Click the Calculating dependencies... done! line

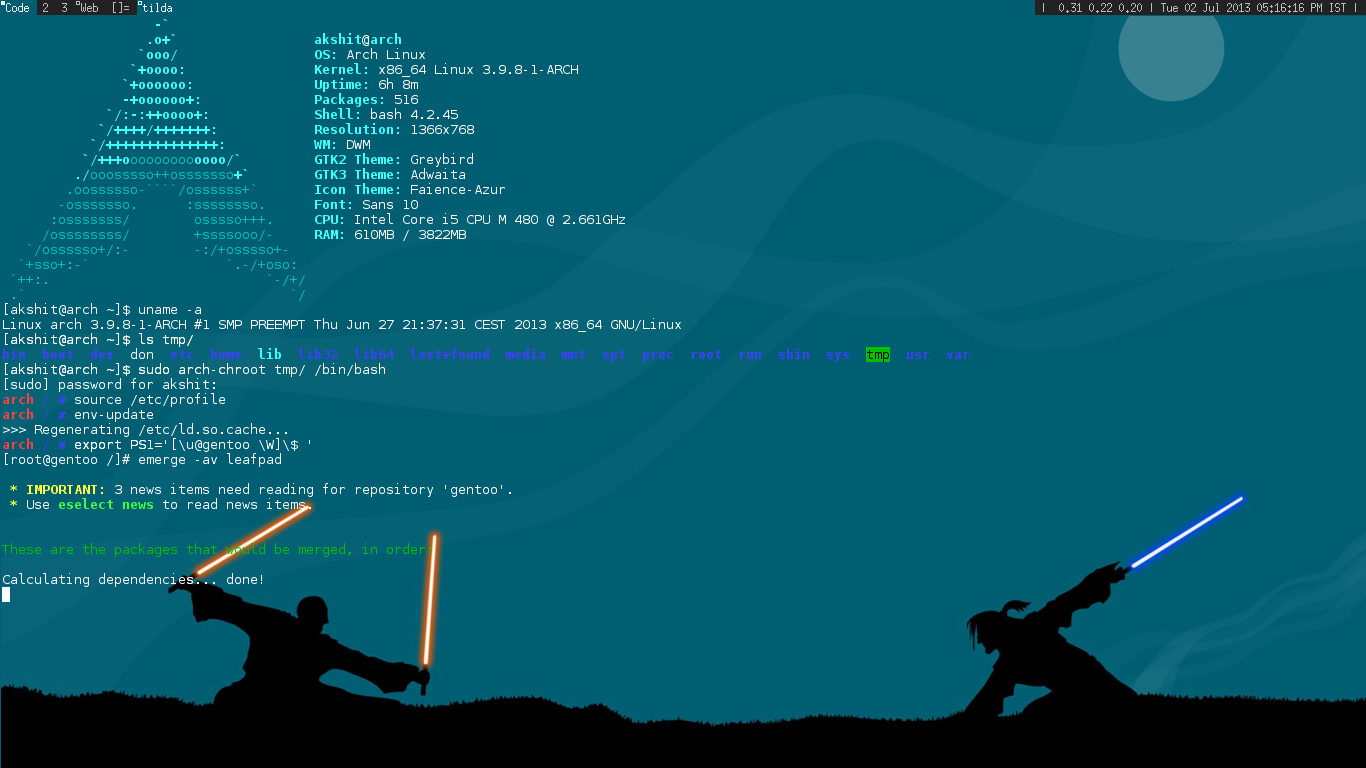[134, 580]
